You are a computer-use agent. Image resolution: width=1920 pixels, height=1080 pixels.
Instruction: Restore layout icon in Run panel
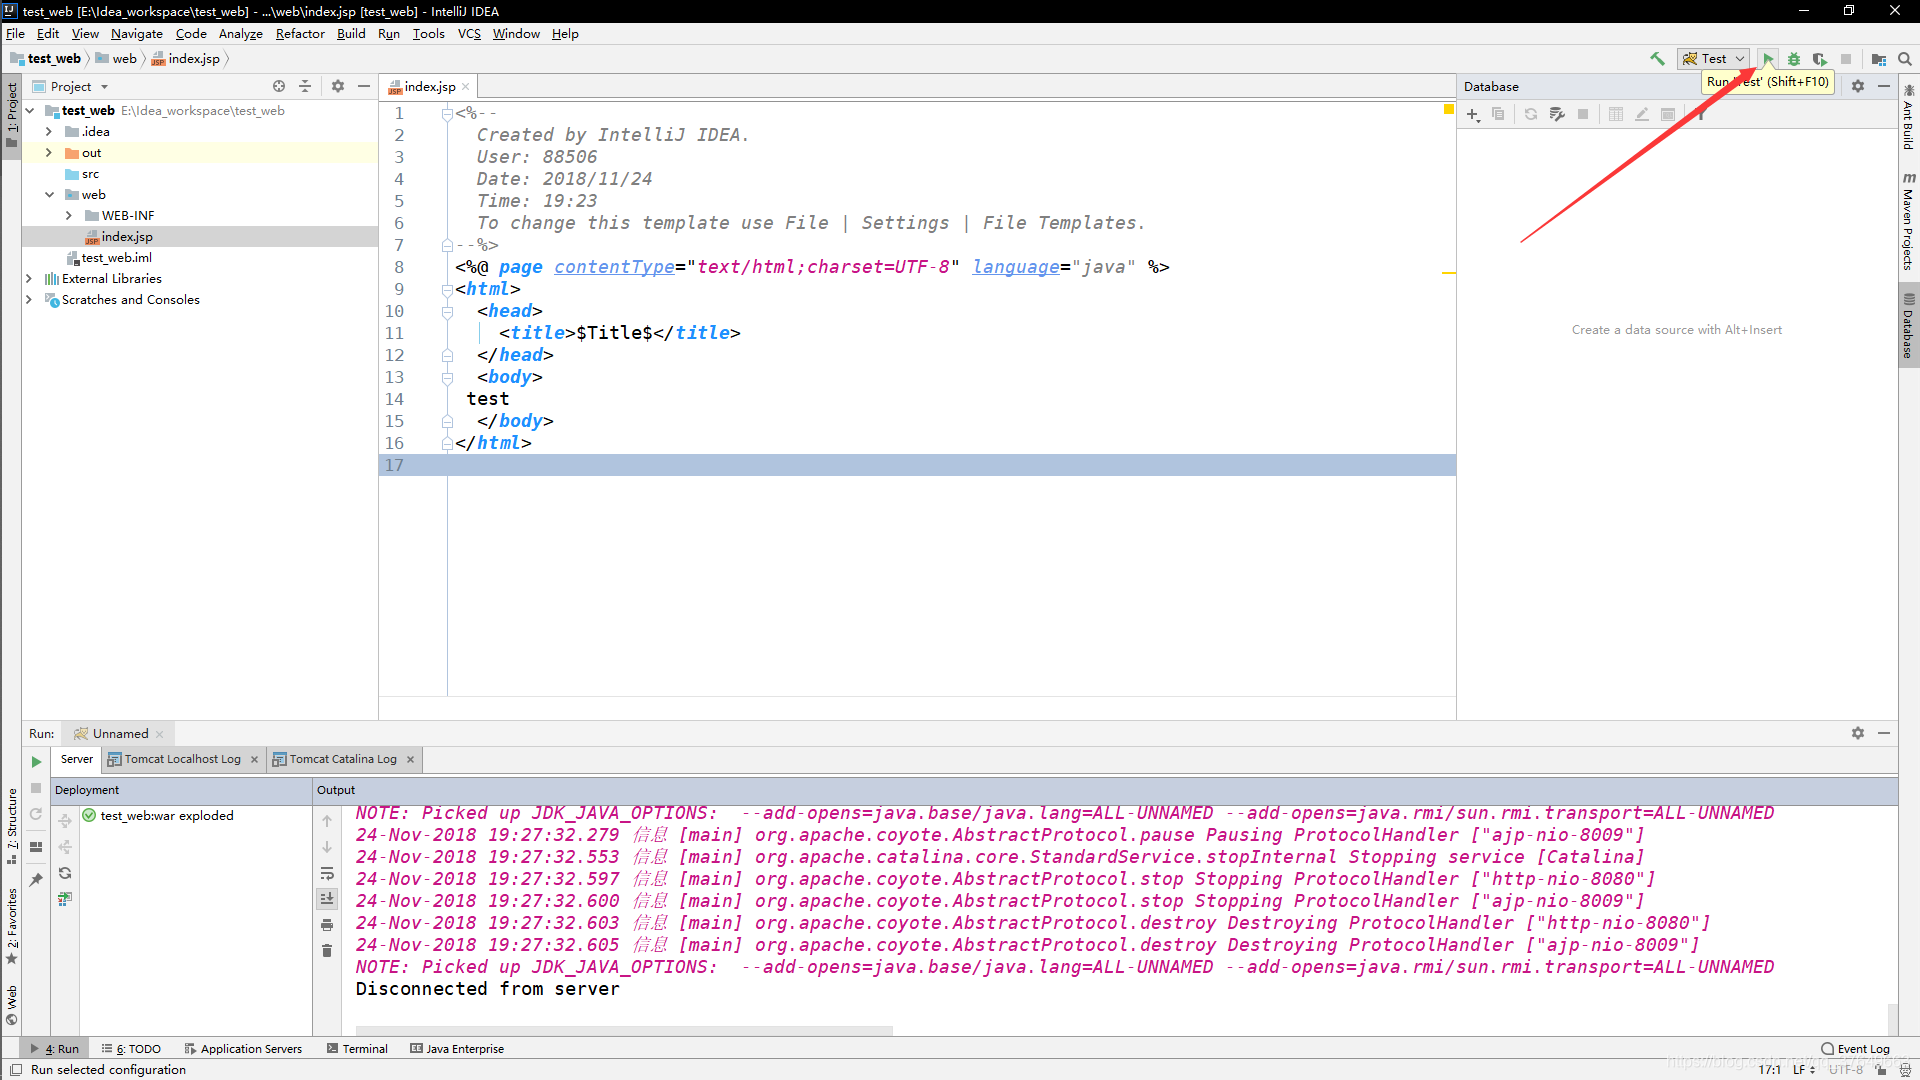point(36,847)
